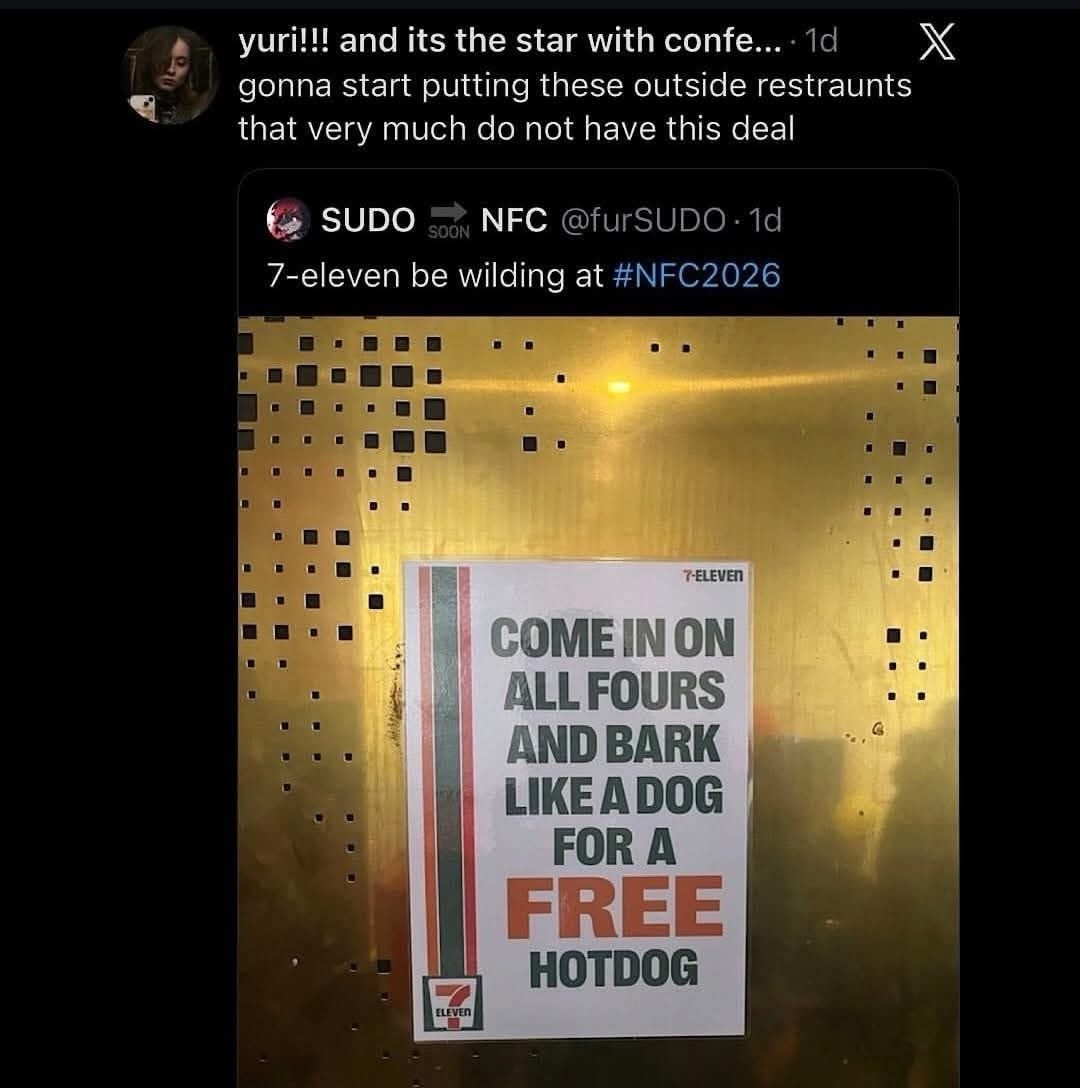Open the quoted tweet's 1d timestamp
Viewport: 1080px width, 1088px height.
pyautogui.click(x=766, y=221)
